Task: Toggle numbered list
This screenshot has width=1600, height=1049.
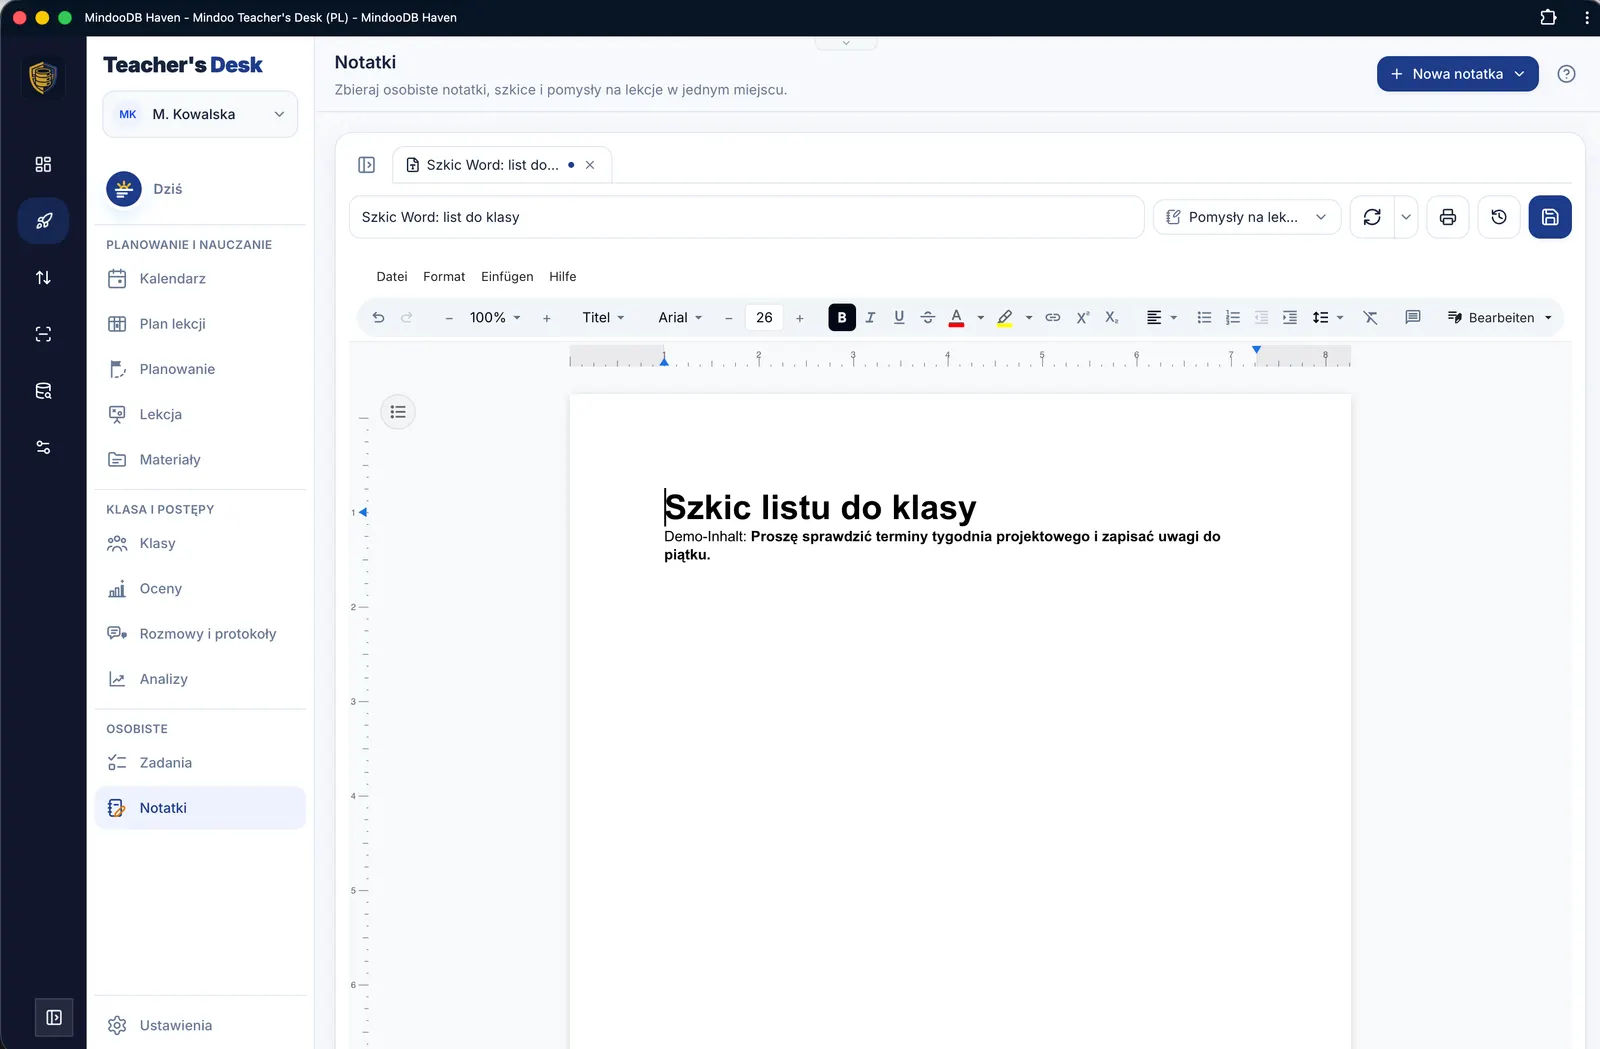Action: (1233, 318)
